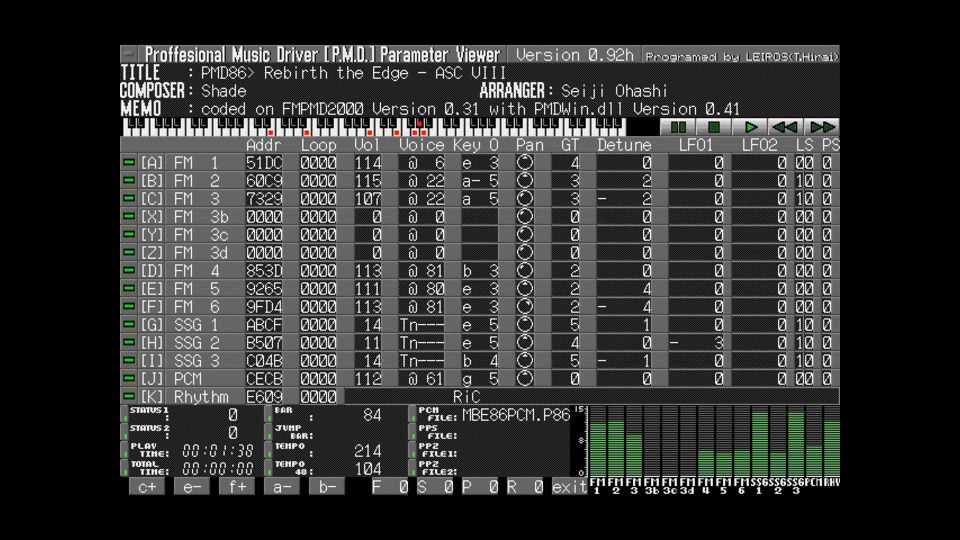
Task: Toggle the green indicator for [K] Rhythm
Action: tap(129, 396)
